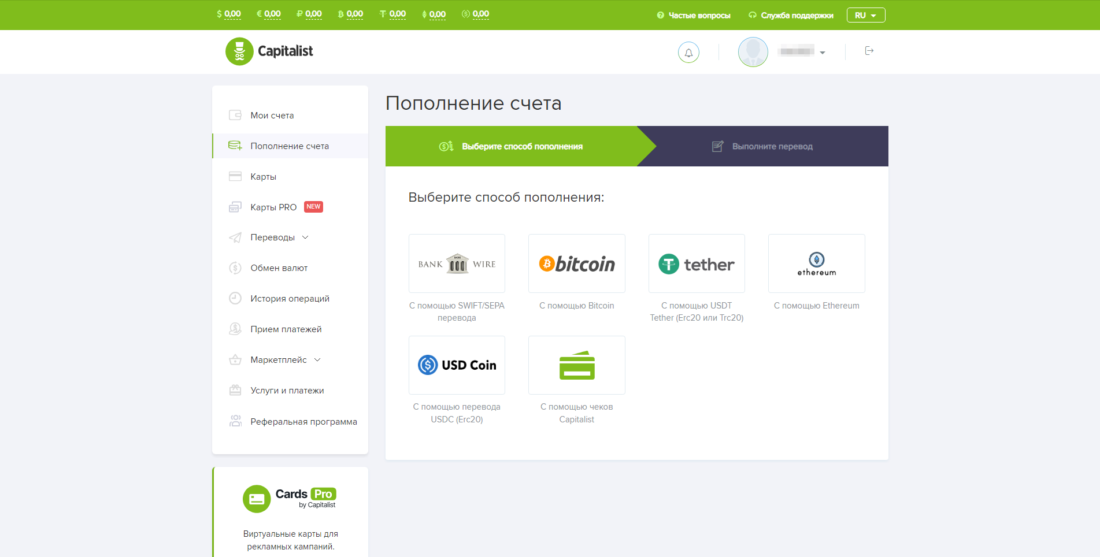
Task: Click the Выполните перевод step tab
Action: [x=771, y=146]
